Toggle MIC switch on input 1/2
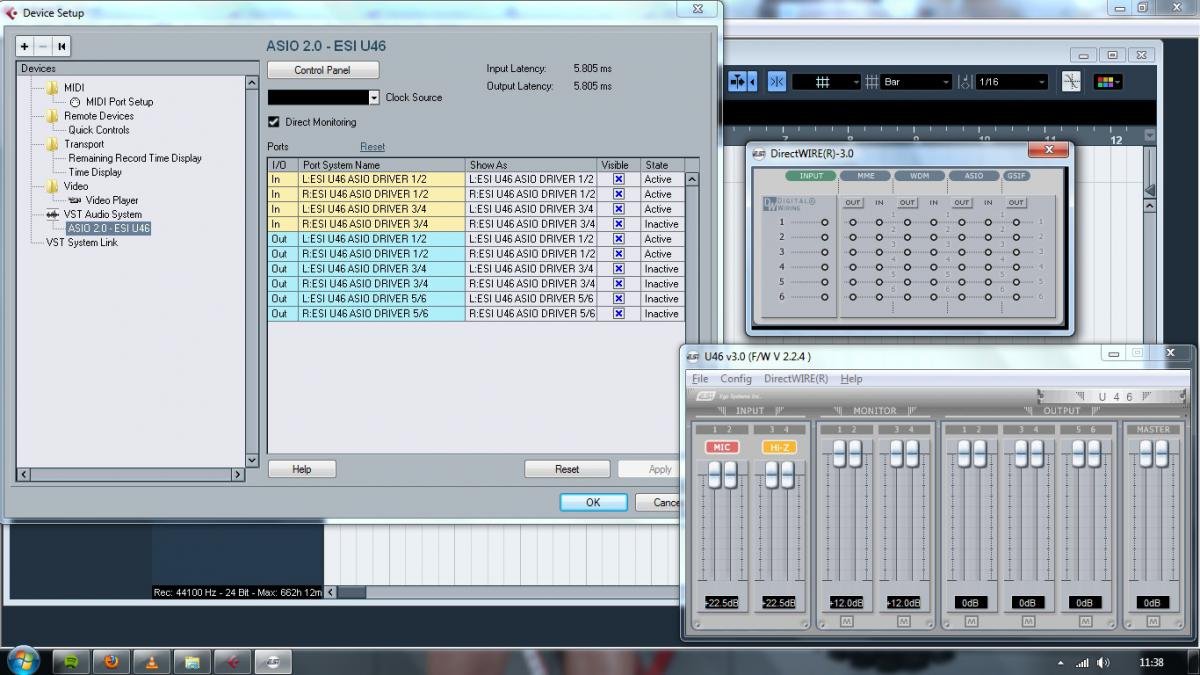The image size is (1200, 675). (x=722, y=447)
